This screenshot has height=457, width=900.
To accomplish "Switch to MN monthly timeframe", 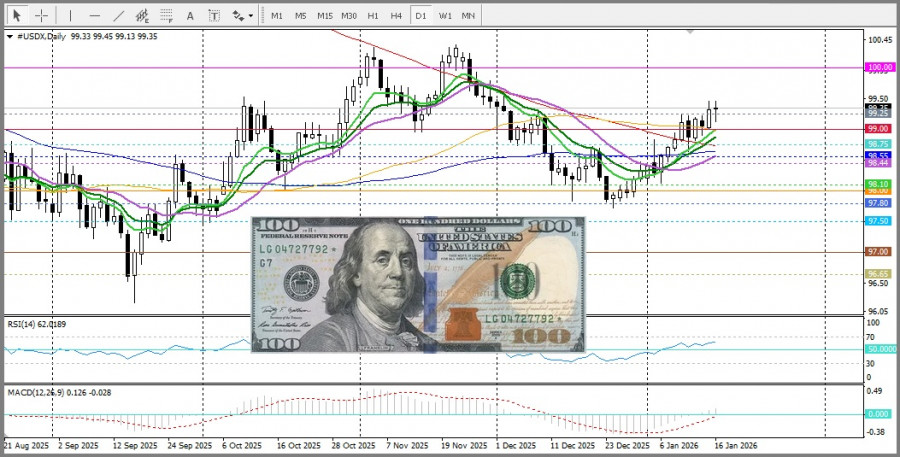I will click(x=468, y=16).
